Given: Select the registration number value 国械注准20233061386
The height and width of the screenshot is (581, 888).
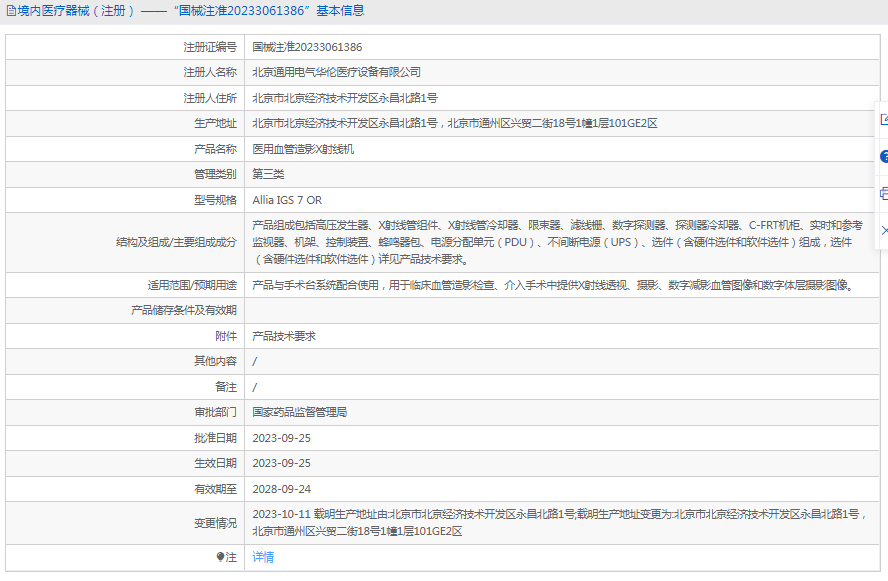Looking at the screenshot, I should [x=307, y=47].
